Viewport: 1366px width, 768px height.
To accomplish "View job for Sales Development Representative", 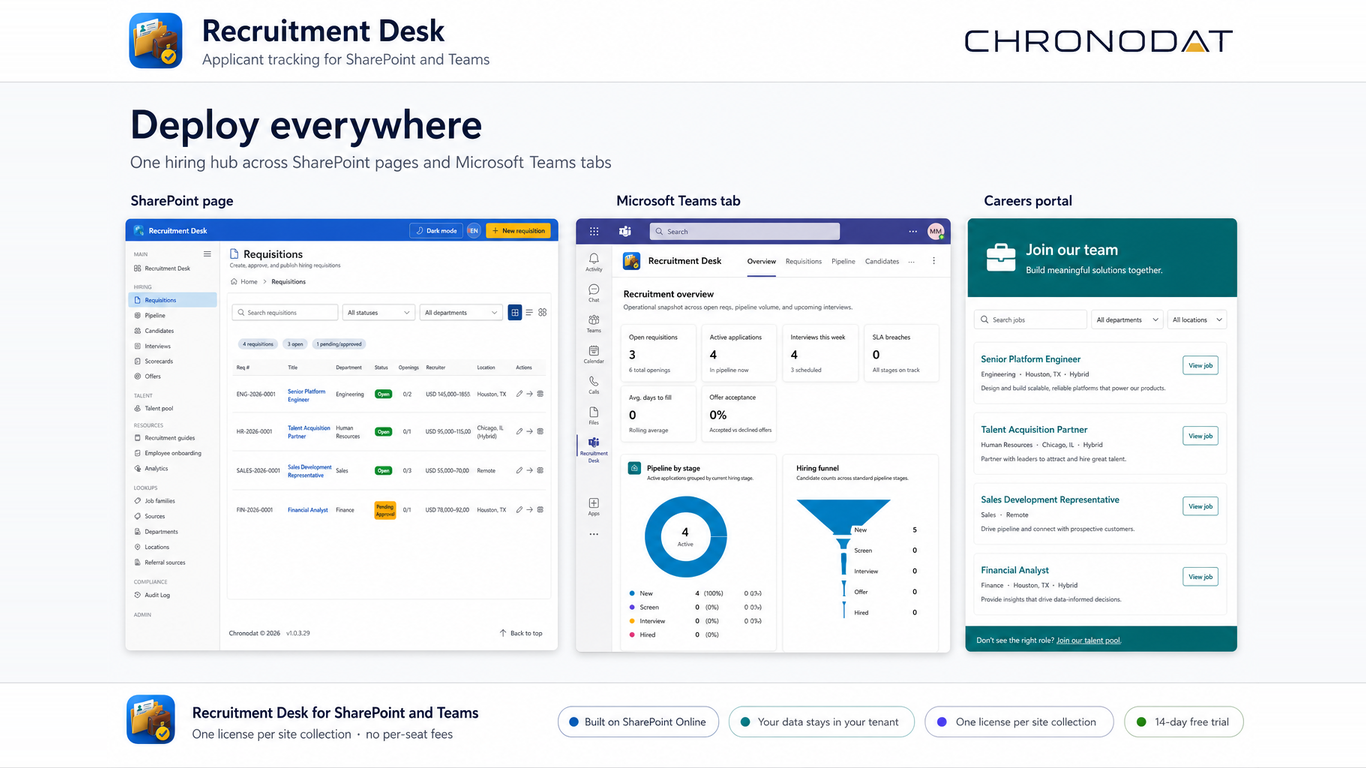I will (x=1200, y=506).
